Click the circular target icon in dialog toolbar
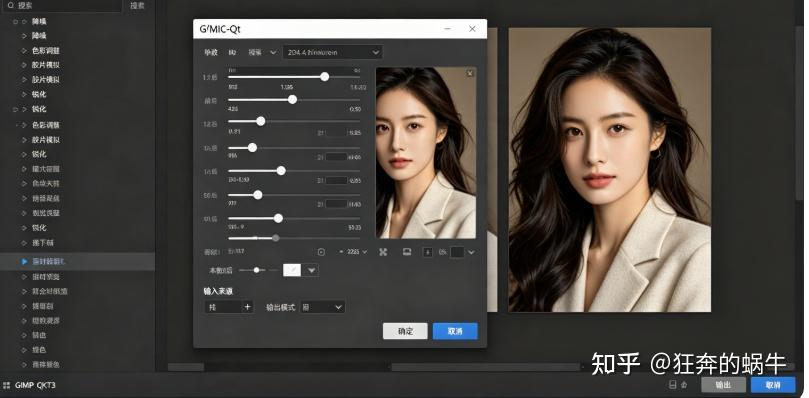Viewport: 809px width, 398px height. (321, 252)
